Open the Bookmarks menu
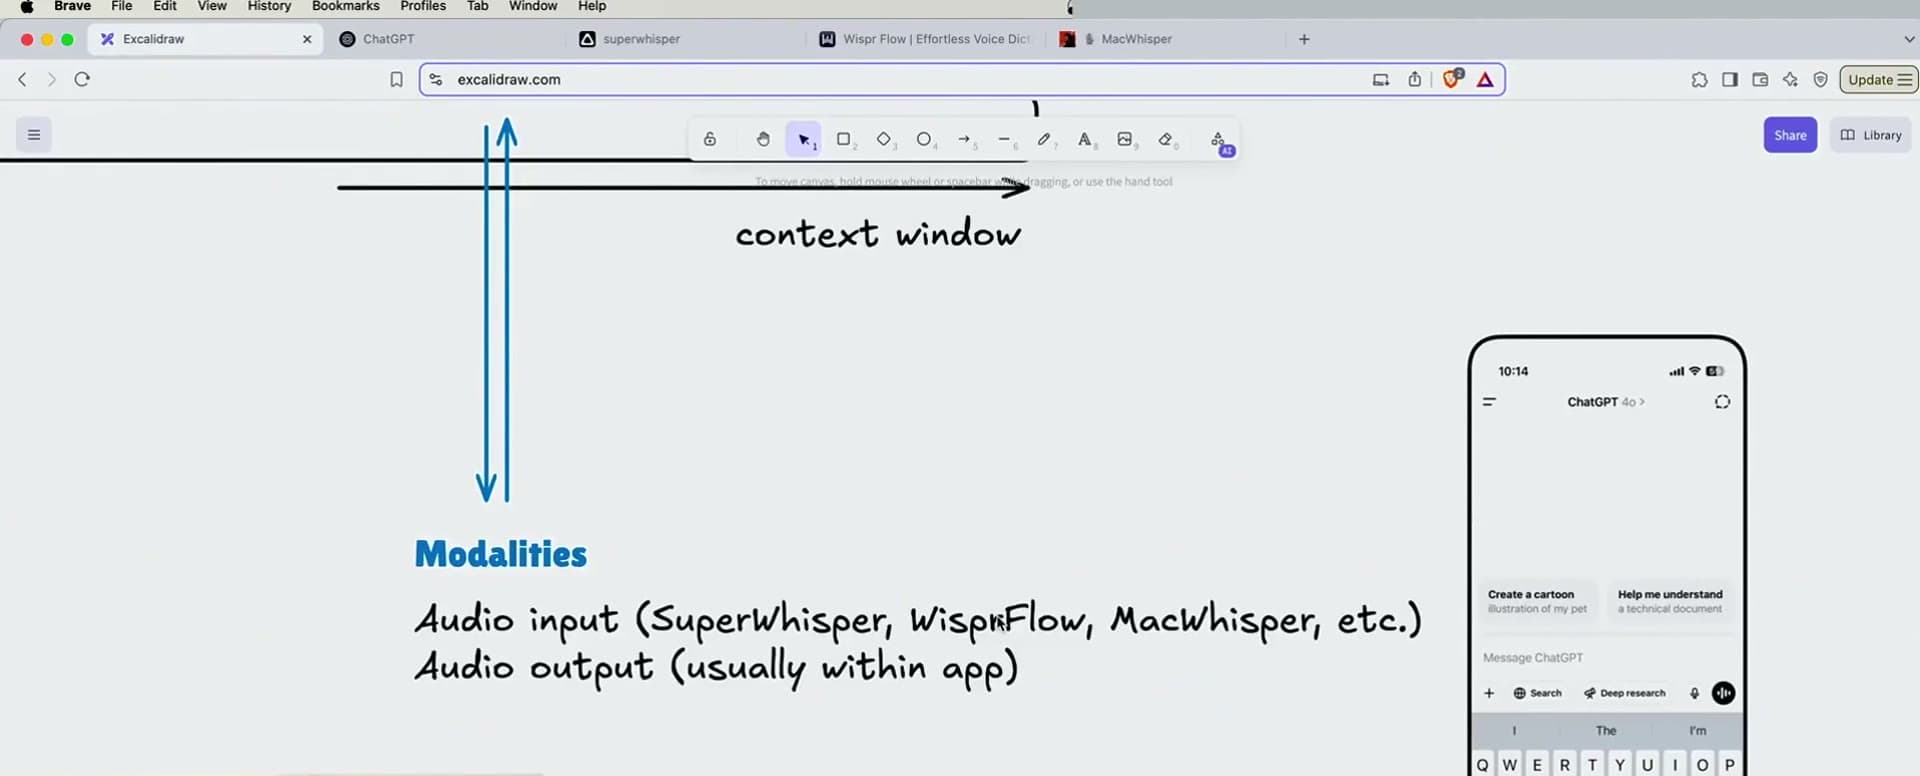The image size is (1920, 776). [x=345, y=6]
